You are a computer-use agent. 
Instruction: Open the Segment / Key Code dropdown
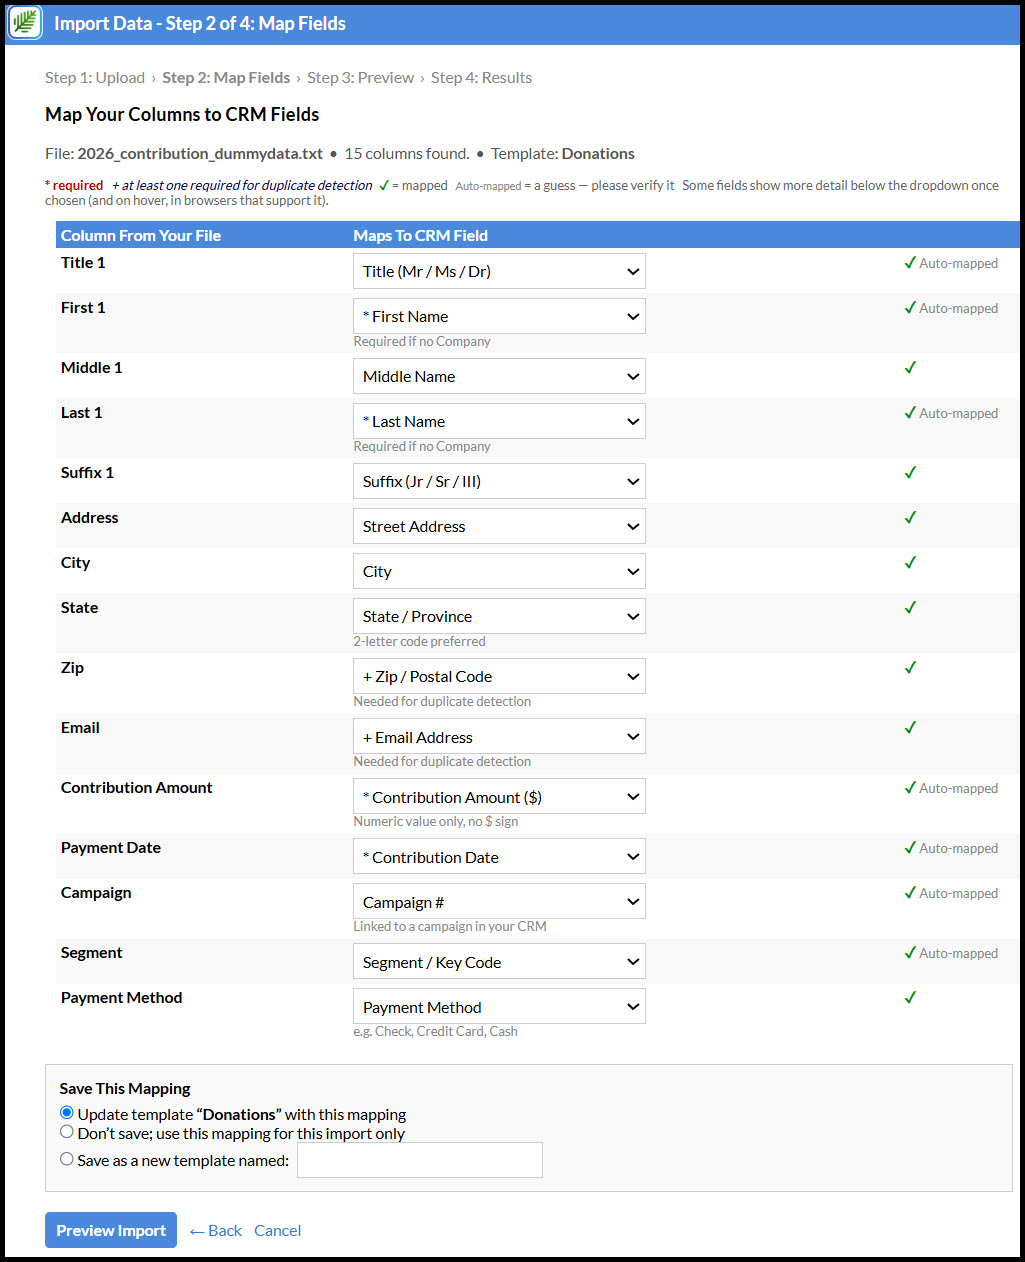point(499,962)
